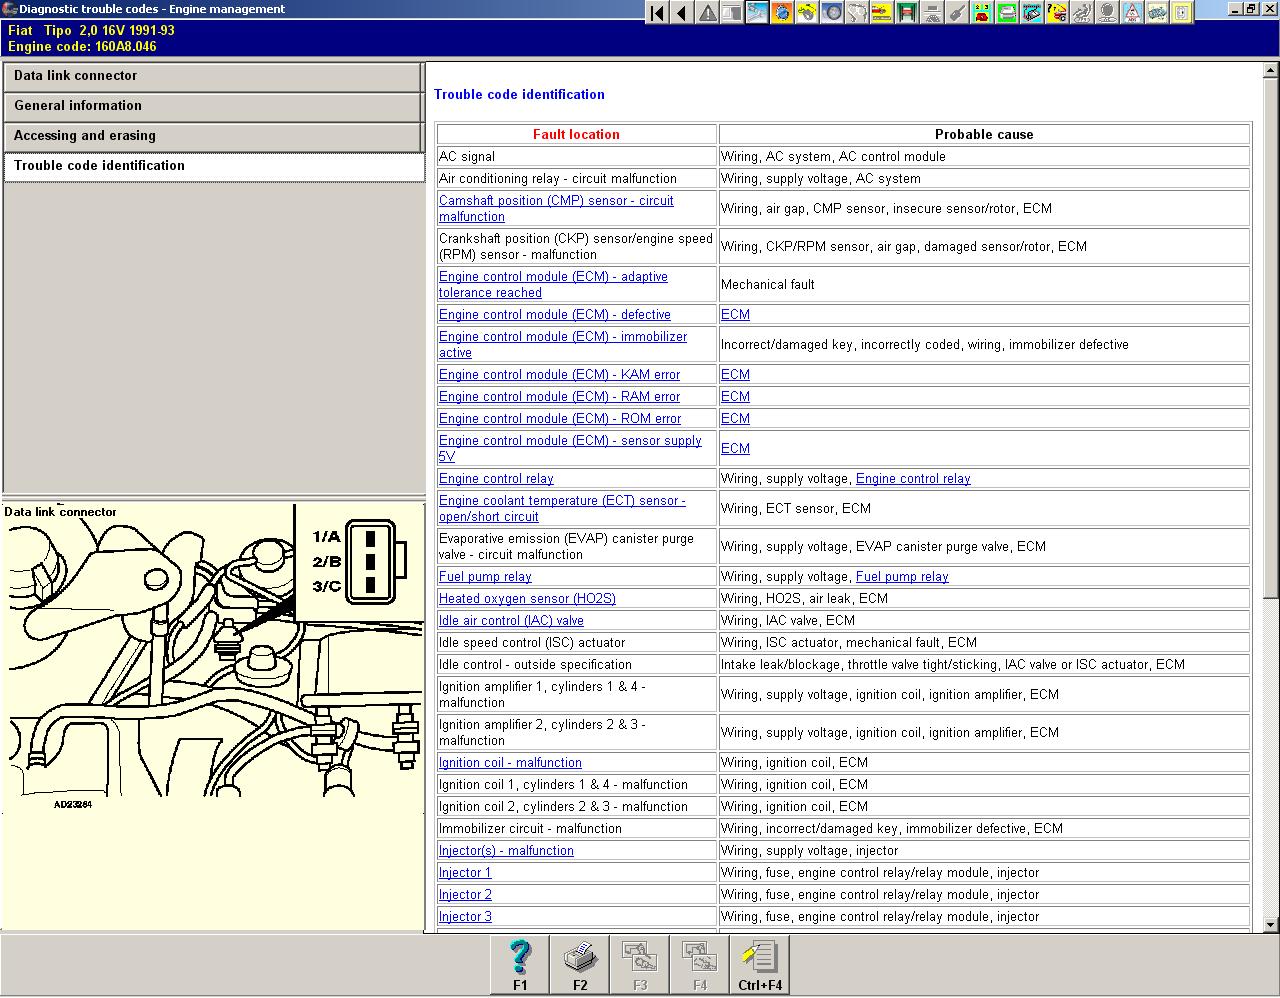
Task: Click ECM cause link in KAM error row
Action: point(735,374)
